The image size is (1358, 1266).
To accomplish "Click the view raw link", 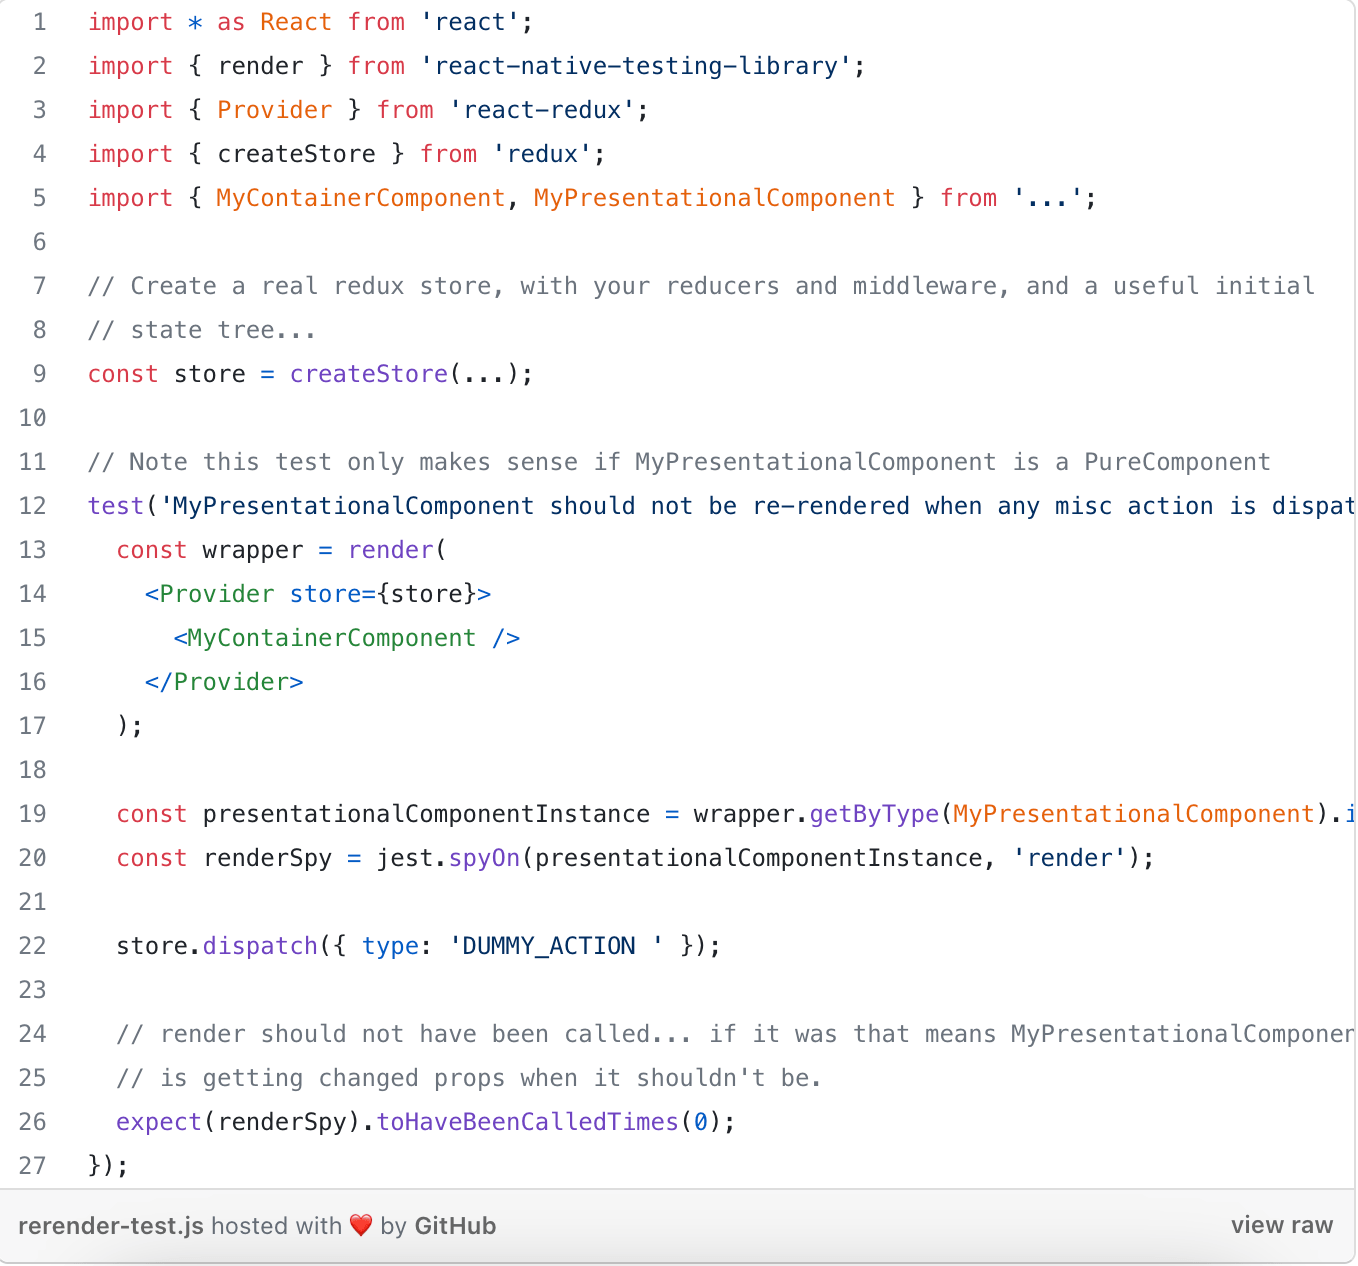I will [1281, 1225].
